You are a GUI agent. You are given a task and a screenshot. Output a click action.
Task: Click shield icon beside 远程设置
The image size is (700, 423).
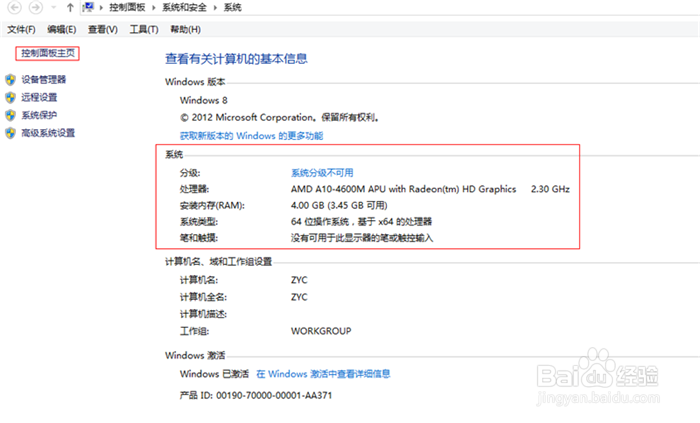[10, 98]
